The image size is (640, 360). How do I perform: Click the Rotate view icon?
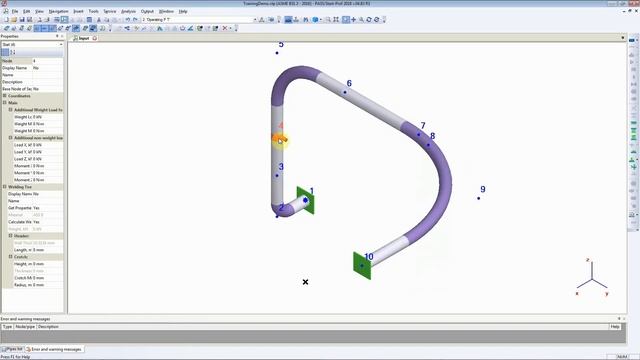(x=369, y=20)
